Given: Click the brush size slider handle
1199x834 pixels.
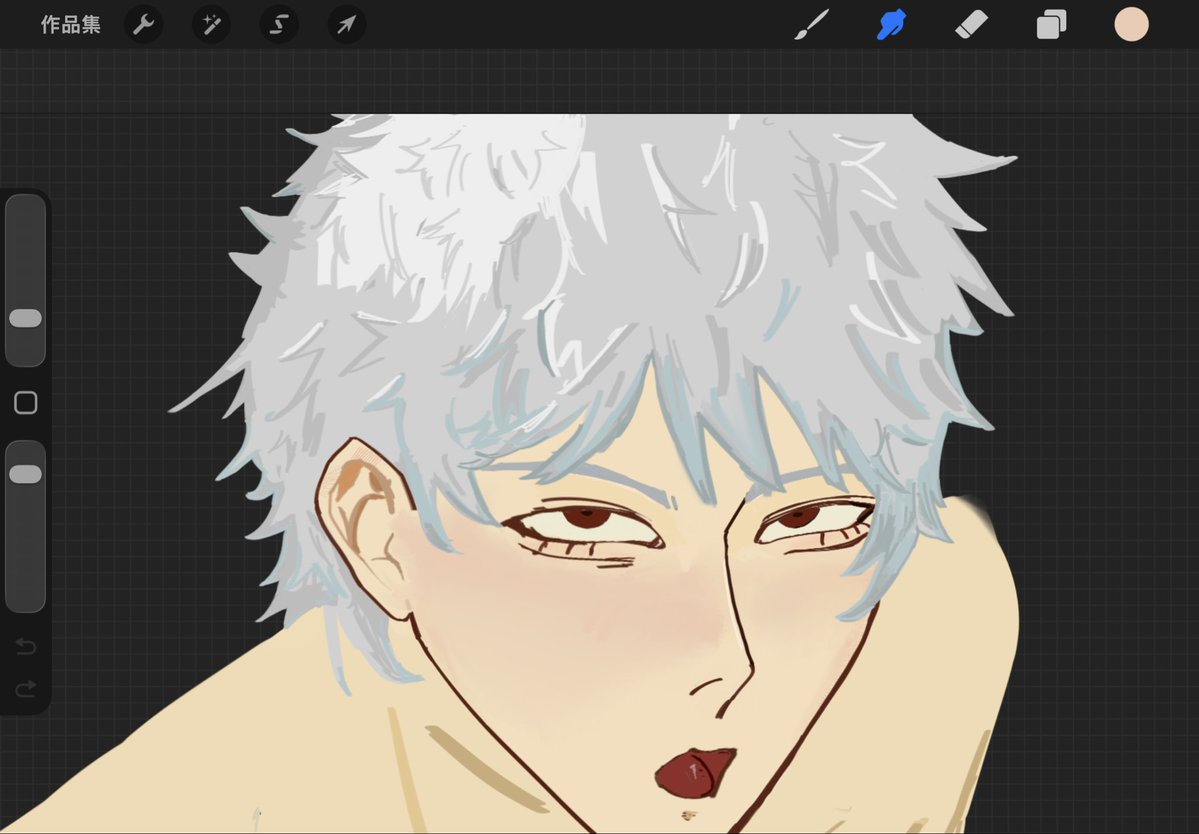Looking at the screenshot, I should click(x=25, y=319).
